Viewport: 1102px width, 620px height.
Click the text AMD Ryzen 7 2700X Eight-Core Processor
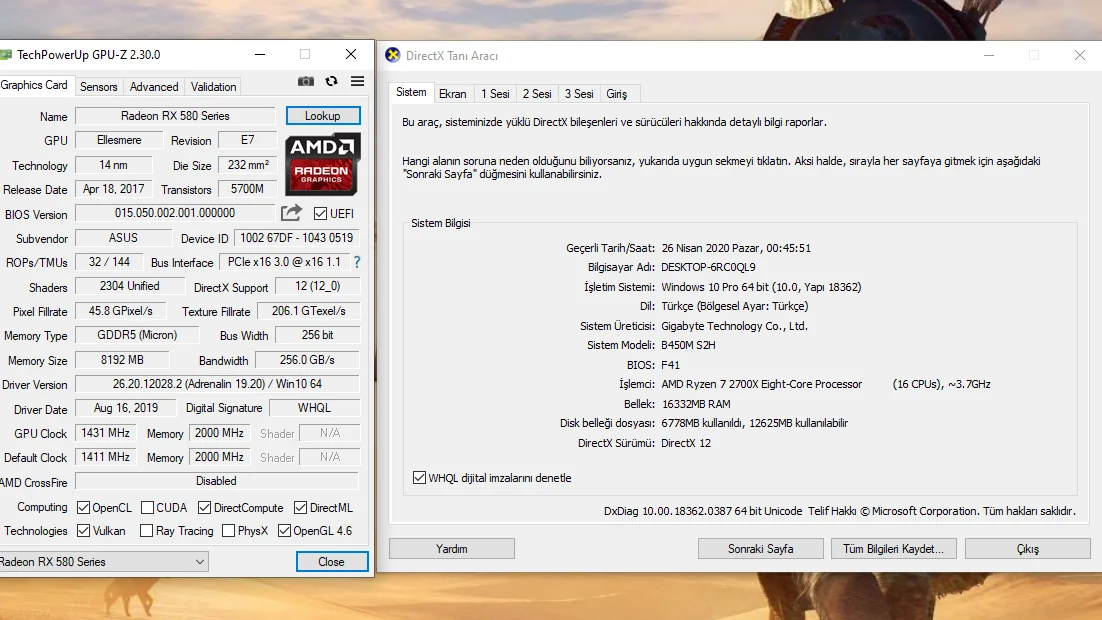tap(761, 385)
